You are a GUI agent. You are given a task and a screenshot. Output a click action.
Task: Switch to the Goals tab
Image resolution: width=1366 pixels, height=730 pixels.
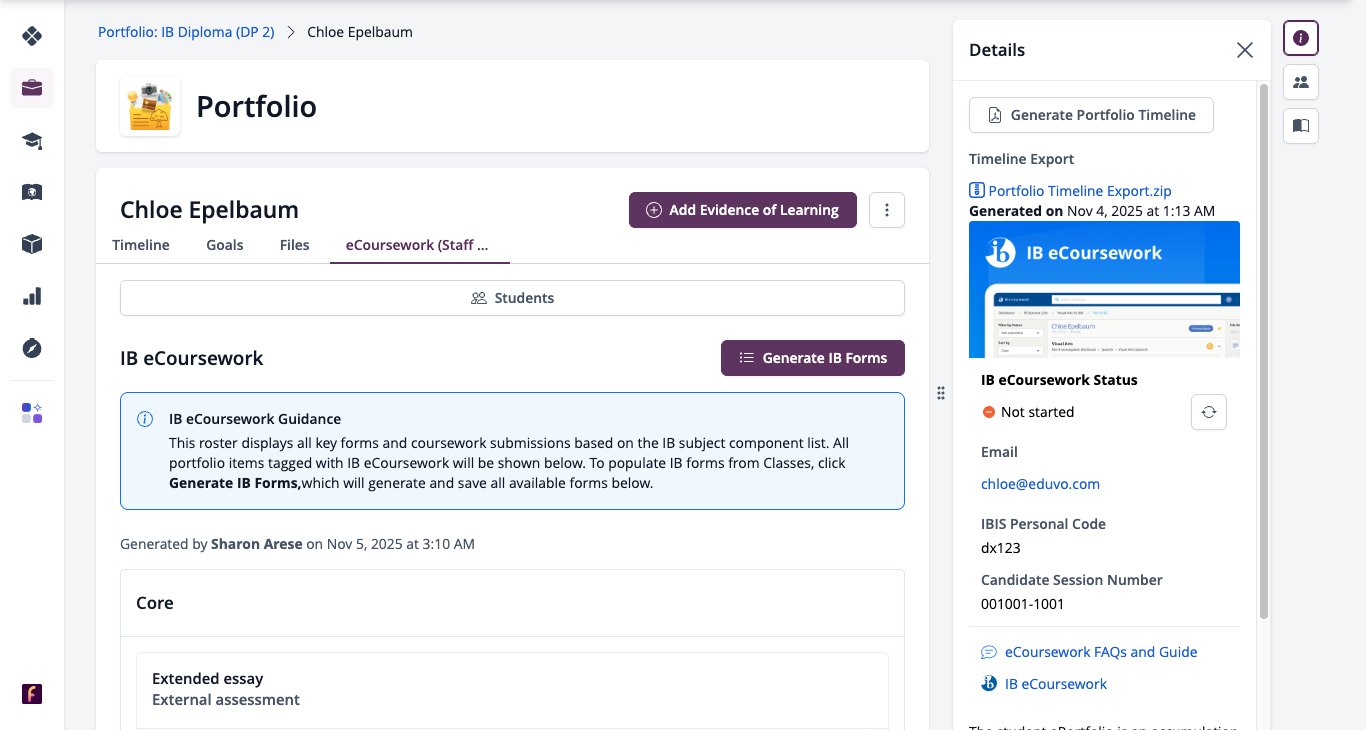tap(225, 245)
